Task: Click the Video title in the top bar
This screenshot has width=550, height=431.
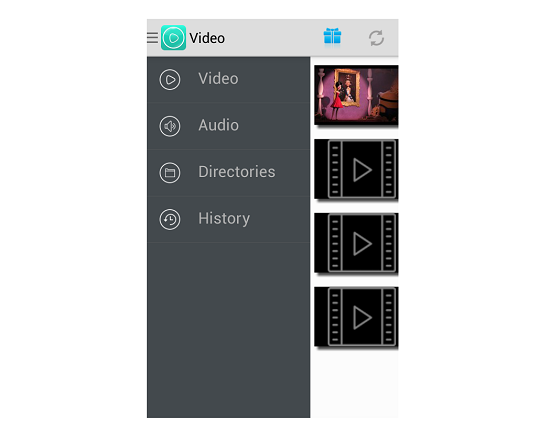Action: coord(207,38)
